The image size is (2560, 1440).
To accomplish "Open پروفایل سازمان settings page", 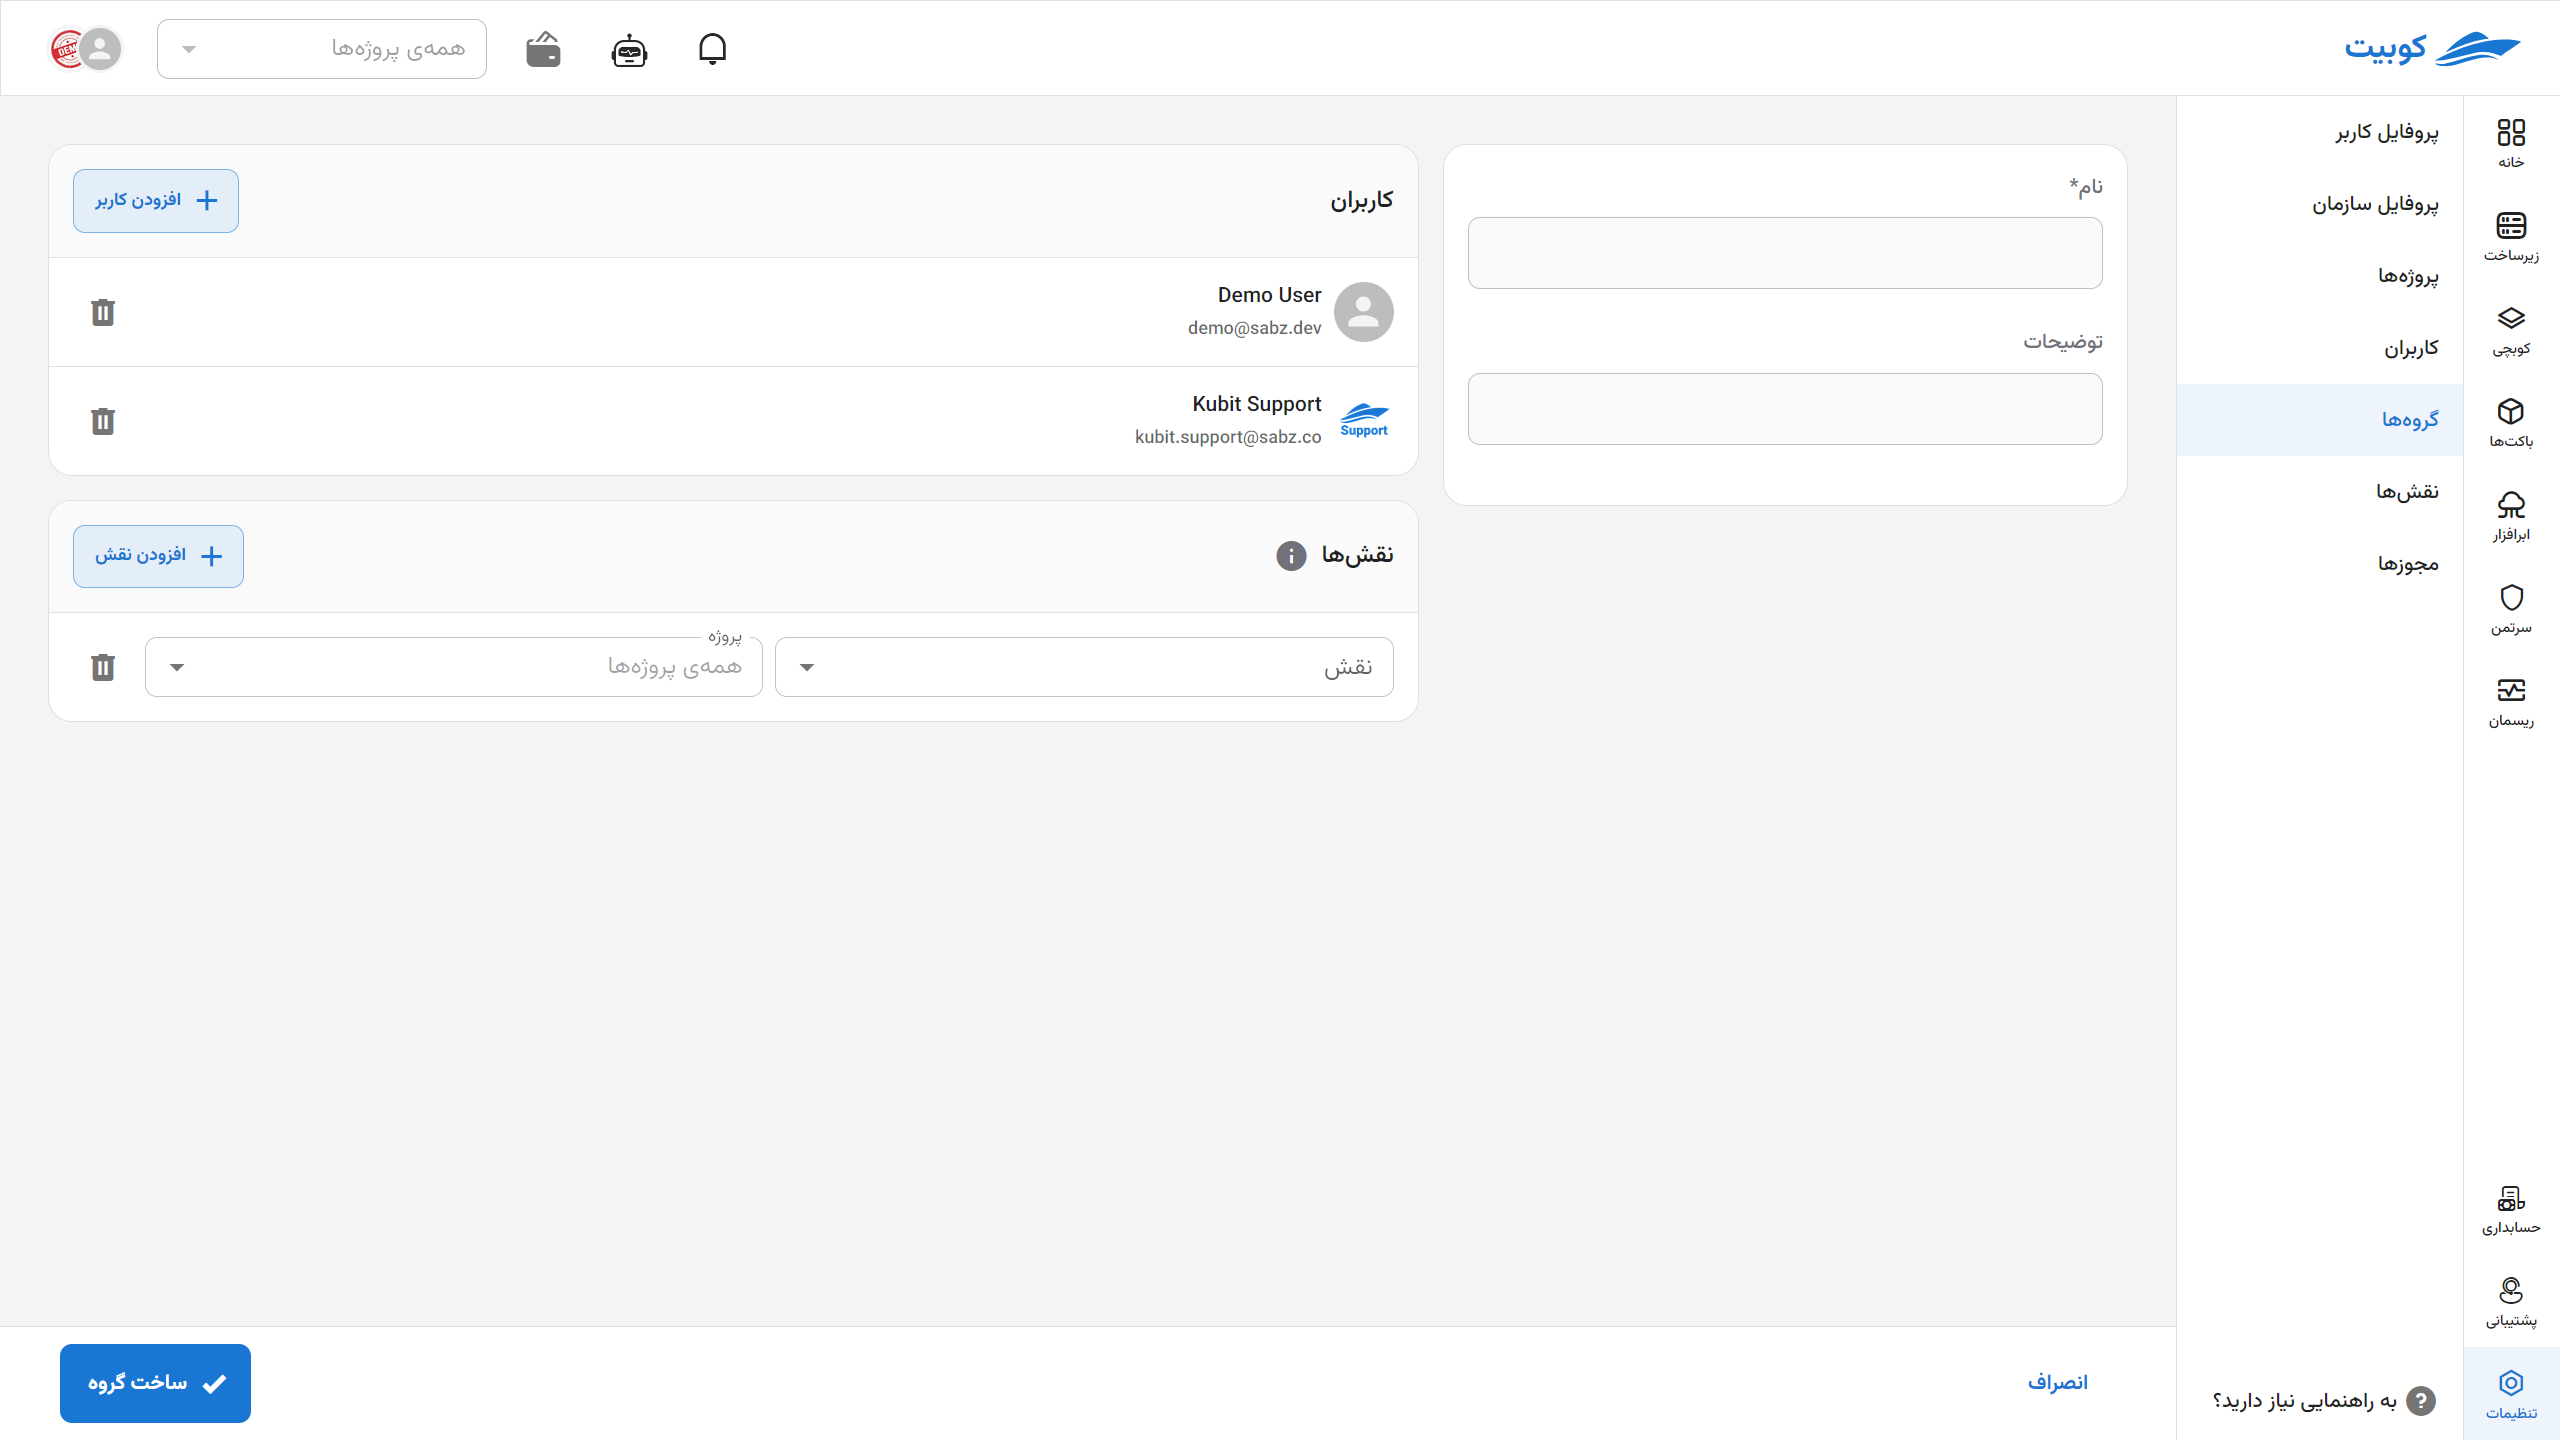I will click(2320, 204).
